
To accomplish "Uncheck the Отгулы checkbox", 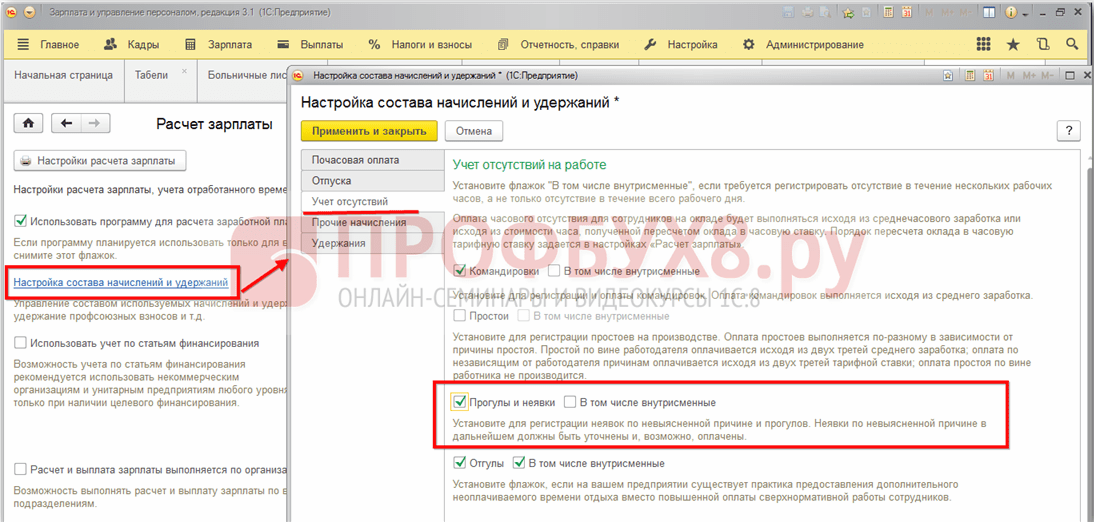I will click(x=460, y=463).
